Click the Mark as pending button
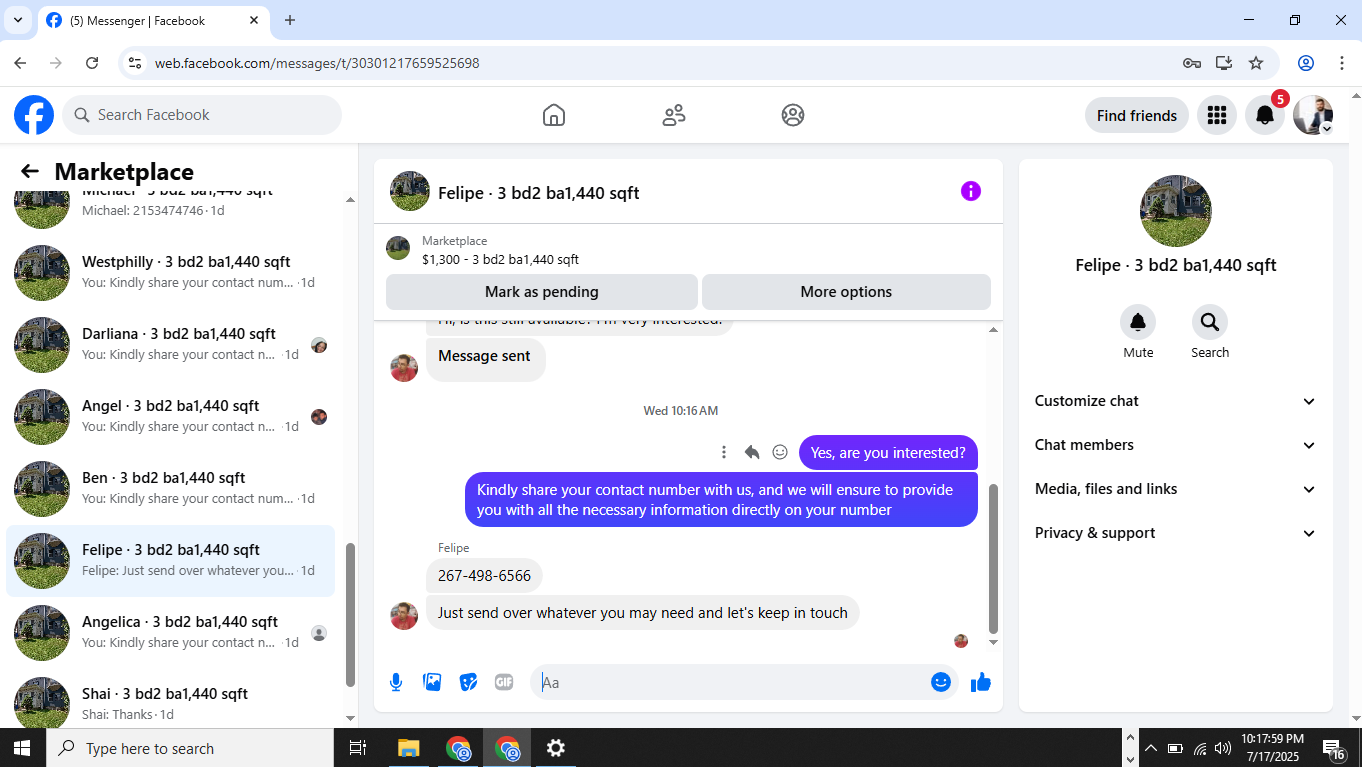 [542, 292]
